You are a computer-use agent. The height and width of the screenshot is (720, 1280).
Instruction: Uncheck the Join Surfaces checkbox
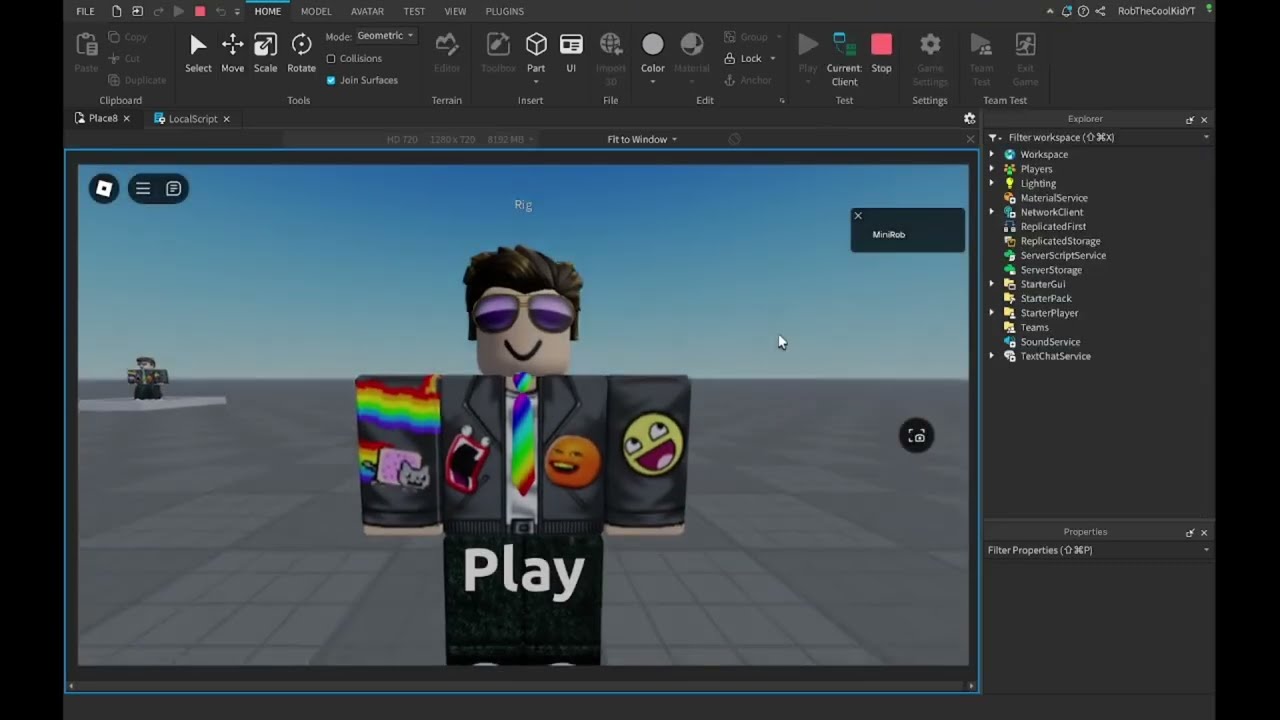coord(331,80)
